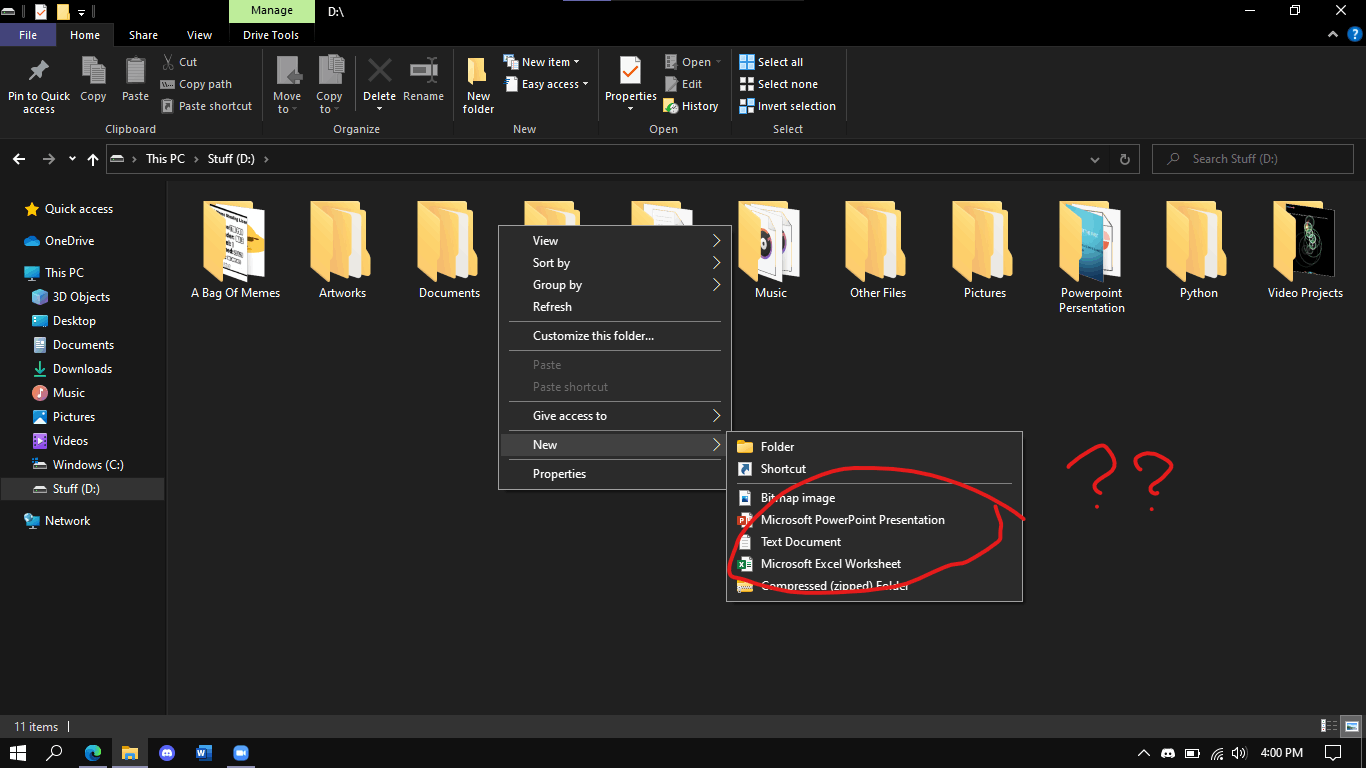Image resolution: width=1366 pixels, height=768 pixels.
Task: Click Edit in ribbon
Action: [x=683, y=84]
